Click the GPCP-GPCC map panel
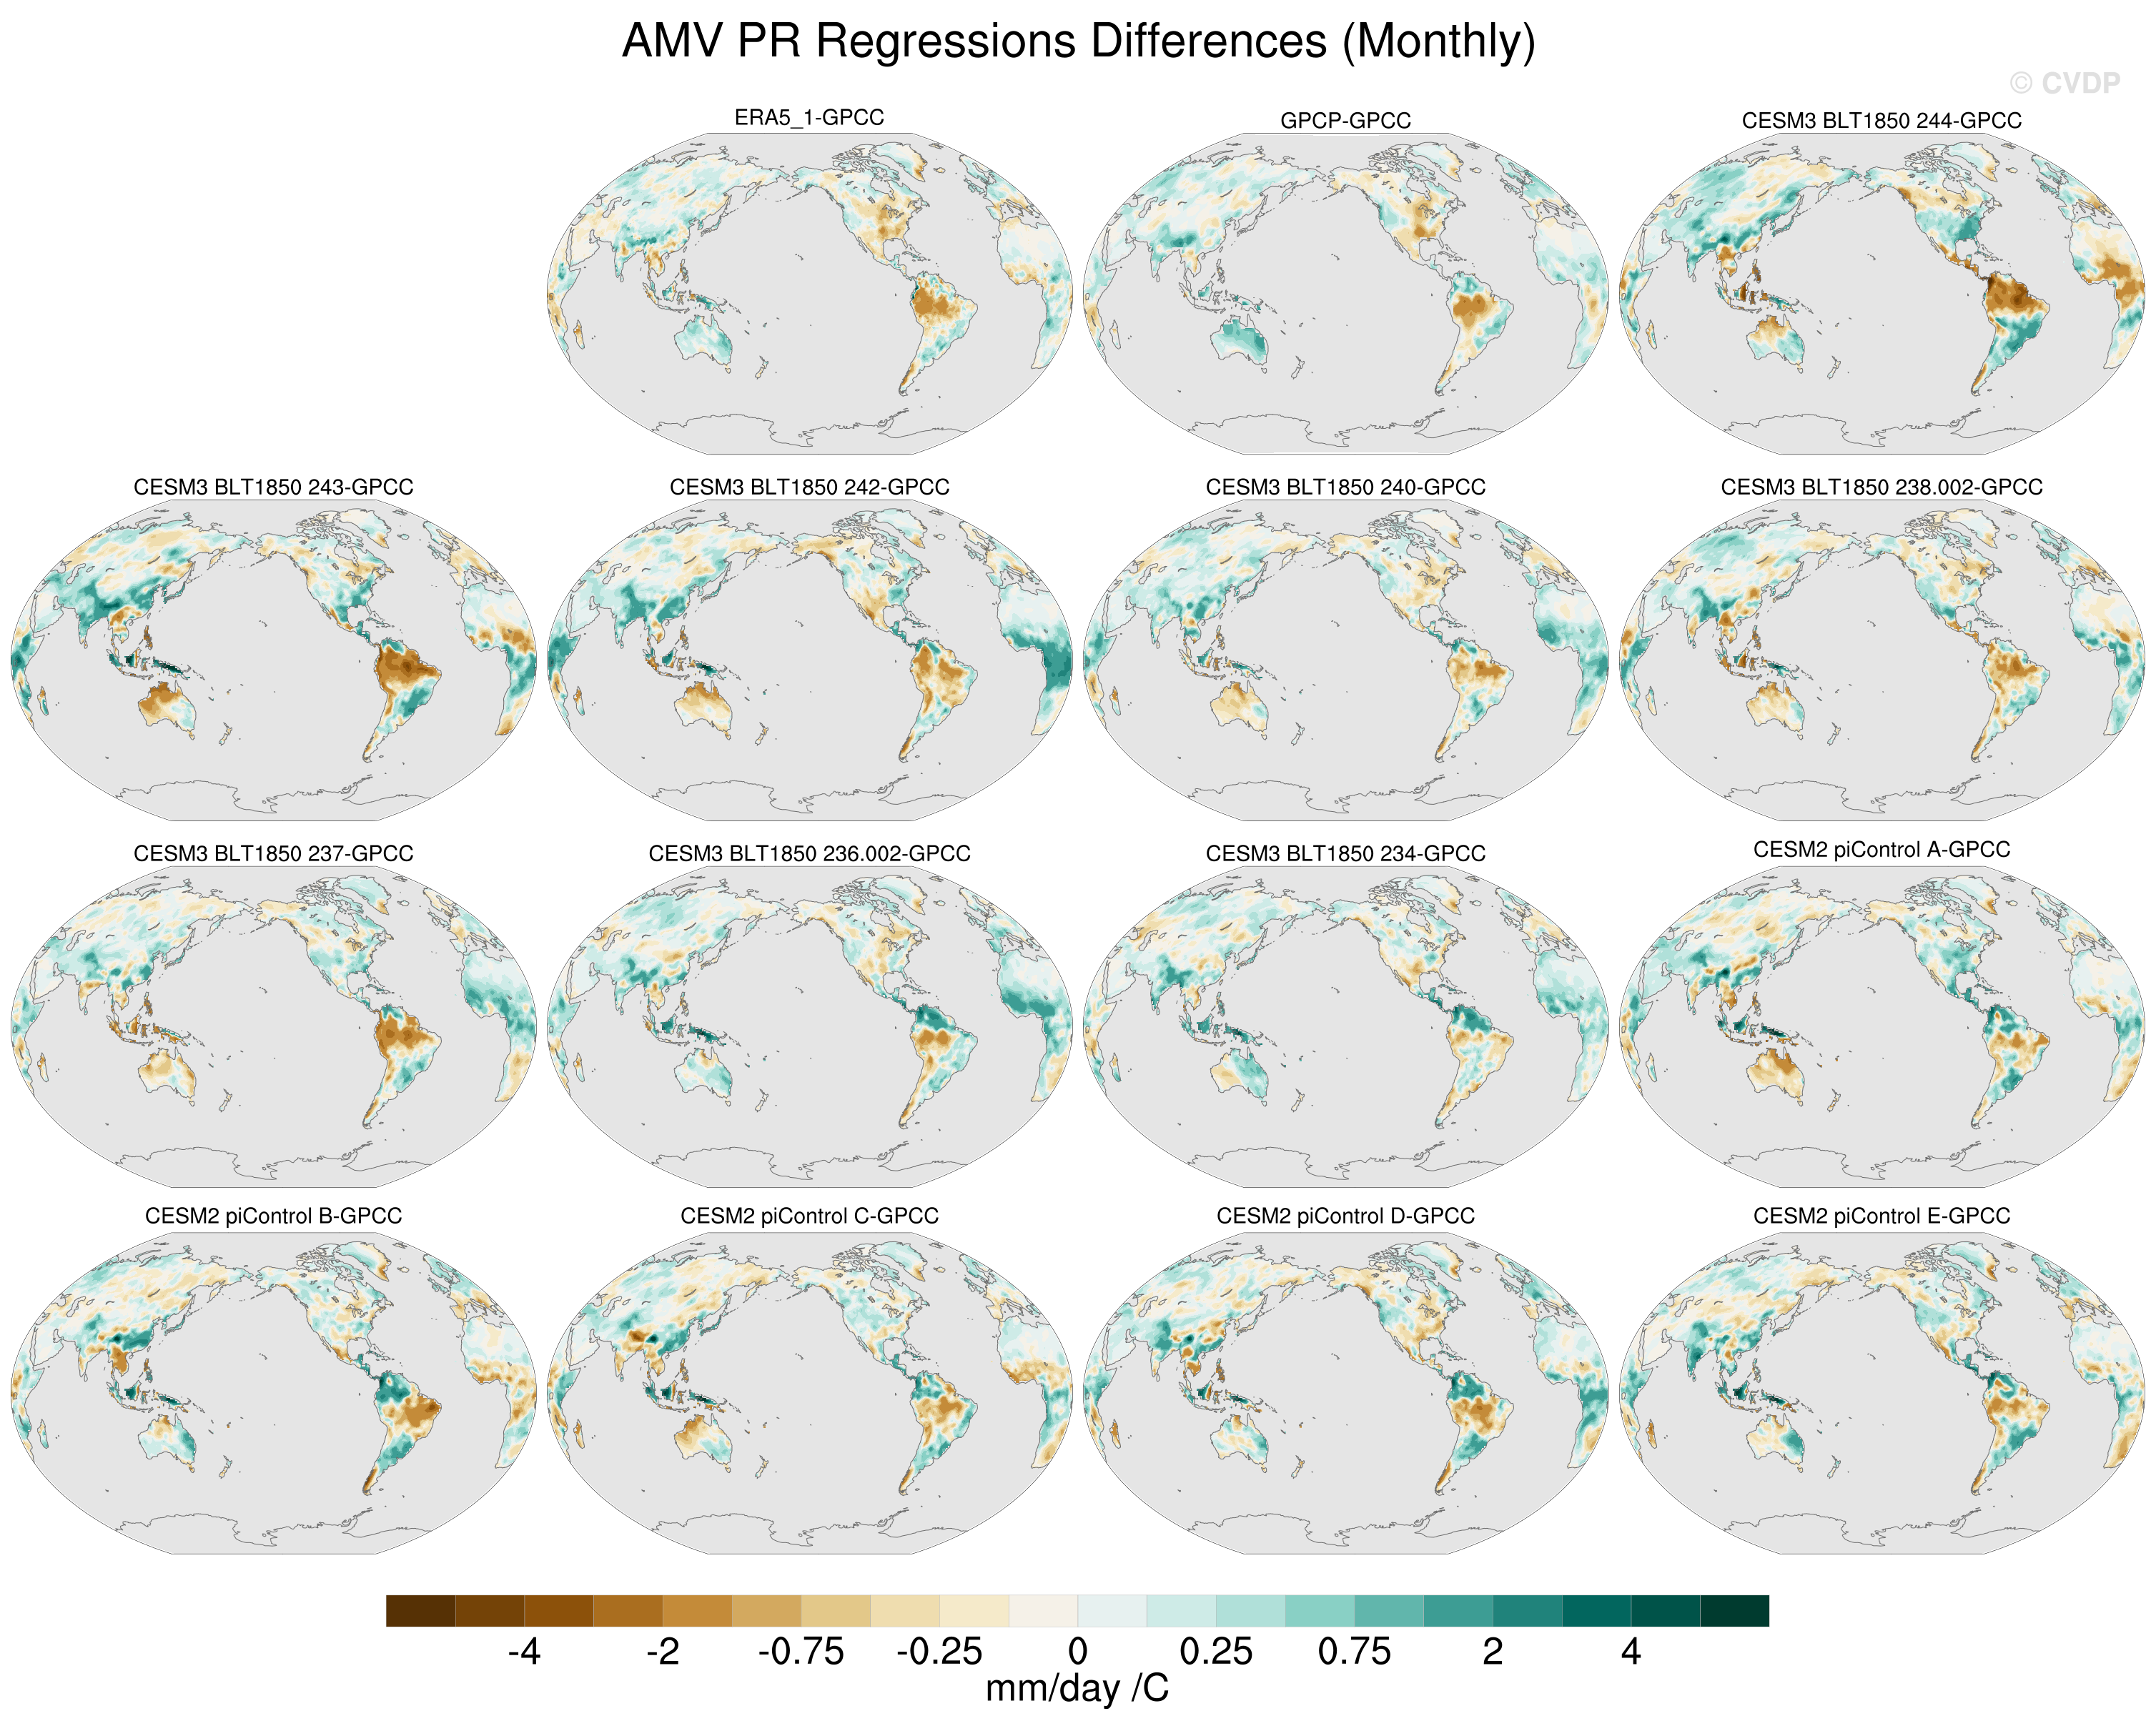The height and width of the screenshot is (1731, 2156). 1345,293
